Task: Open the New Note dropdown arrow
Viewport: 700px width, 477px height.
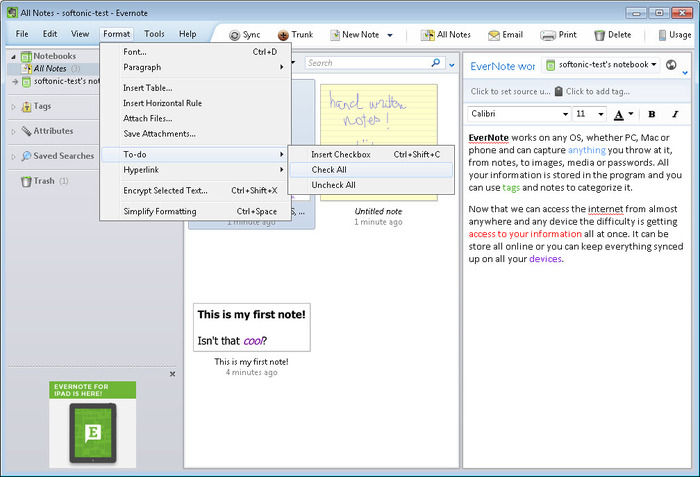Action: 390,35
